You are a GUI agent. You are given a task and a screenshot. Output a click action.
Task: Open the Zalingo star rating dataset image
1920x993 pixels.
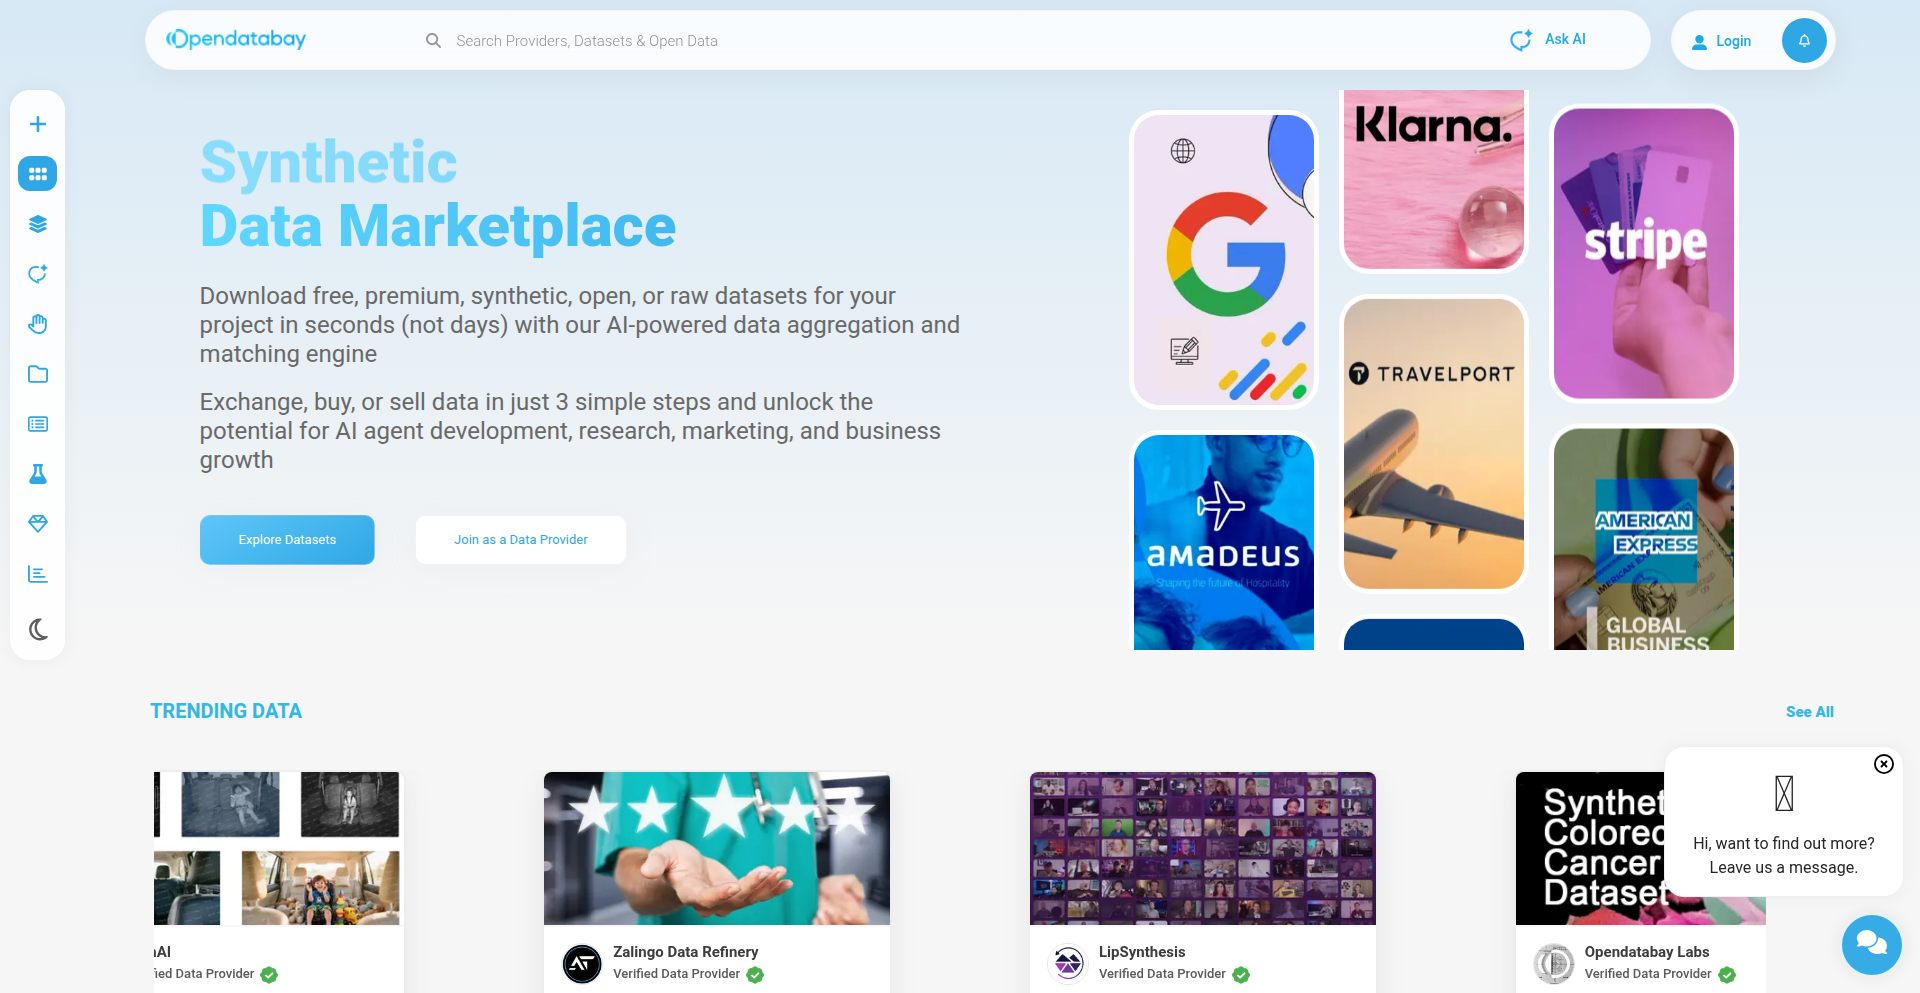click(x=717, y=848)
